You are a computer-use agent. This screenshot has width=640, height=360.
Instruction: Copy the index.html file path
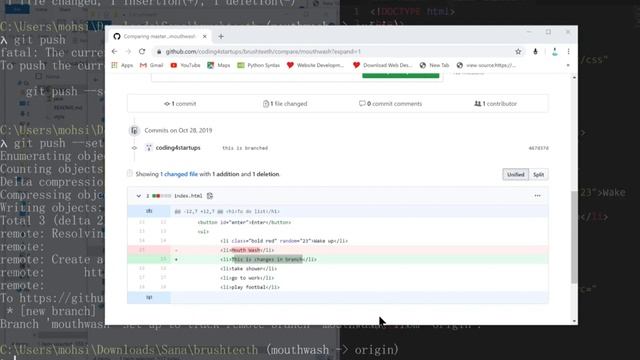click(210, 196)
